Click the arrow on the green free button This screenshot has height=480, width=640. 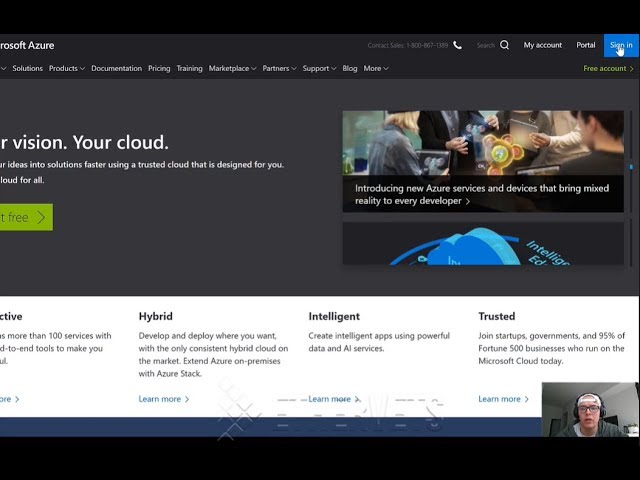click(x=41, y=217)
